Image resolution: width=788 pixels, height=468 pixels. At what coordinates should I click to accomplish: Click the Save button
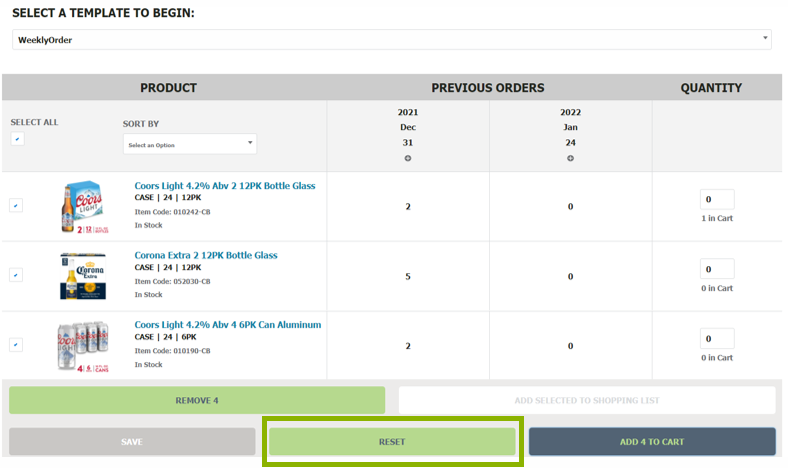tap(132, 441)
